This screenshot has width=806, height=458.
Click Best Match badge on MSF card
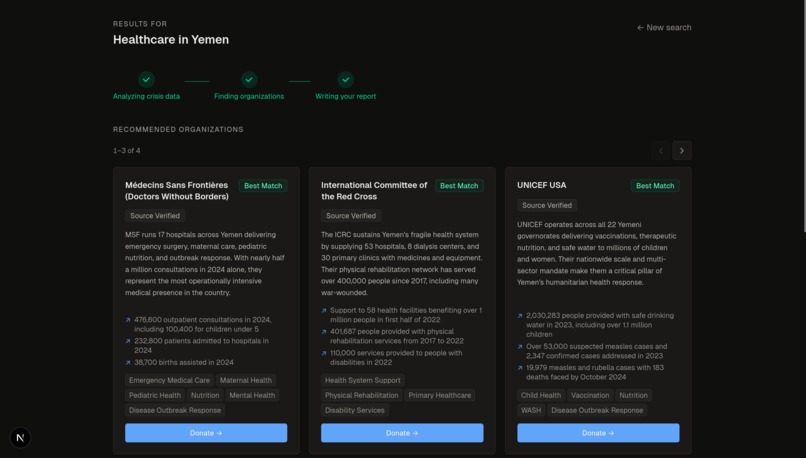click(x=263, y=186)
